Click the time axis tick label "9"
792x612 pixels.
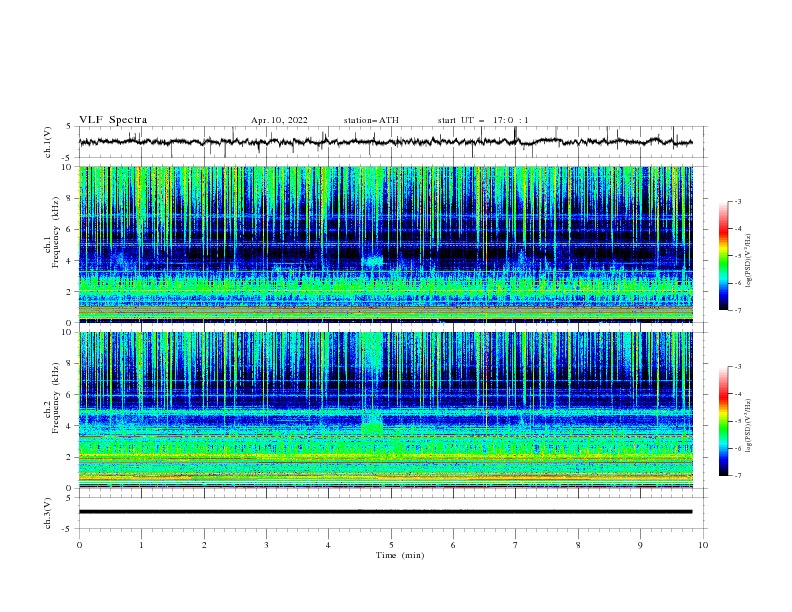point(640,545)
